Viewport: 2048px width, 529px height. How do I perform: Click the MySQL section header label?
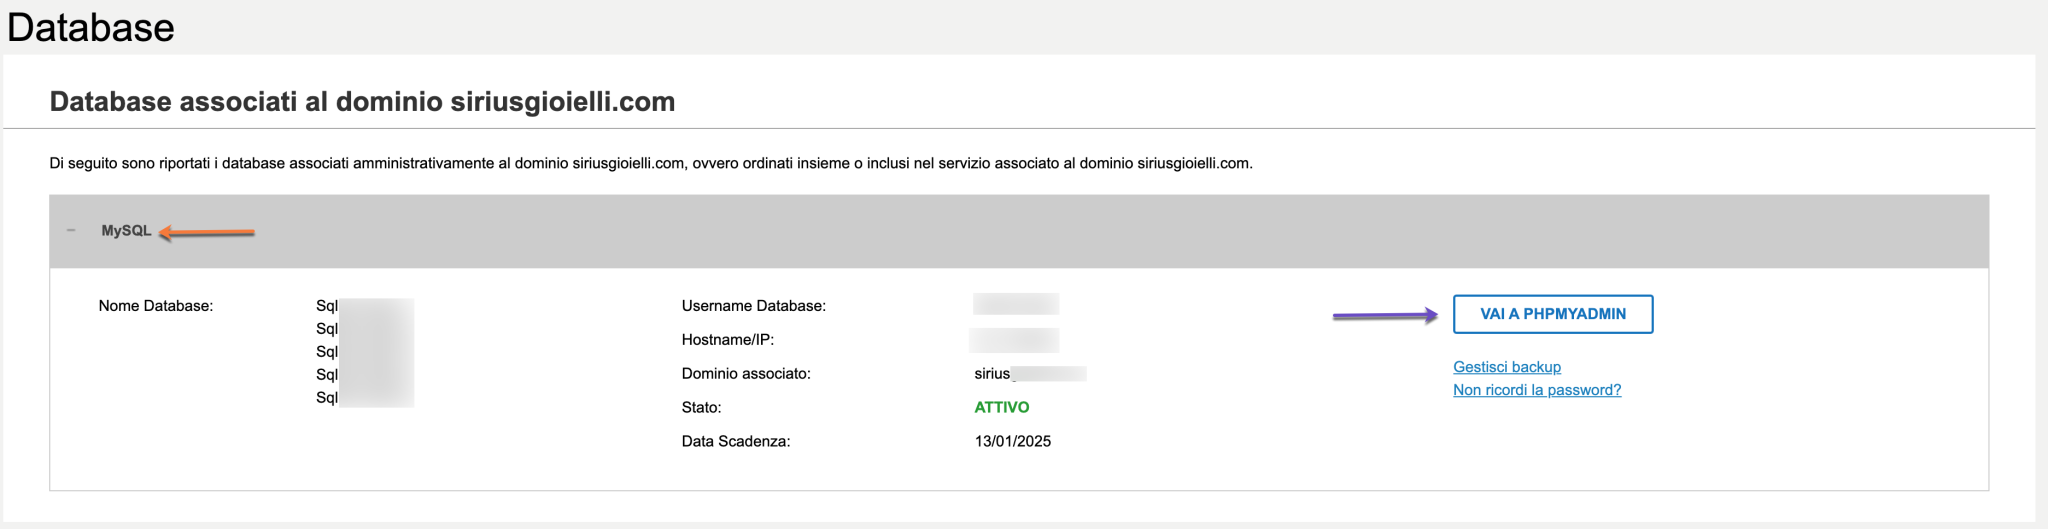tap(126, 231)
